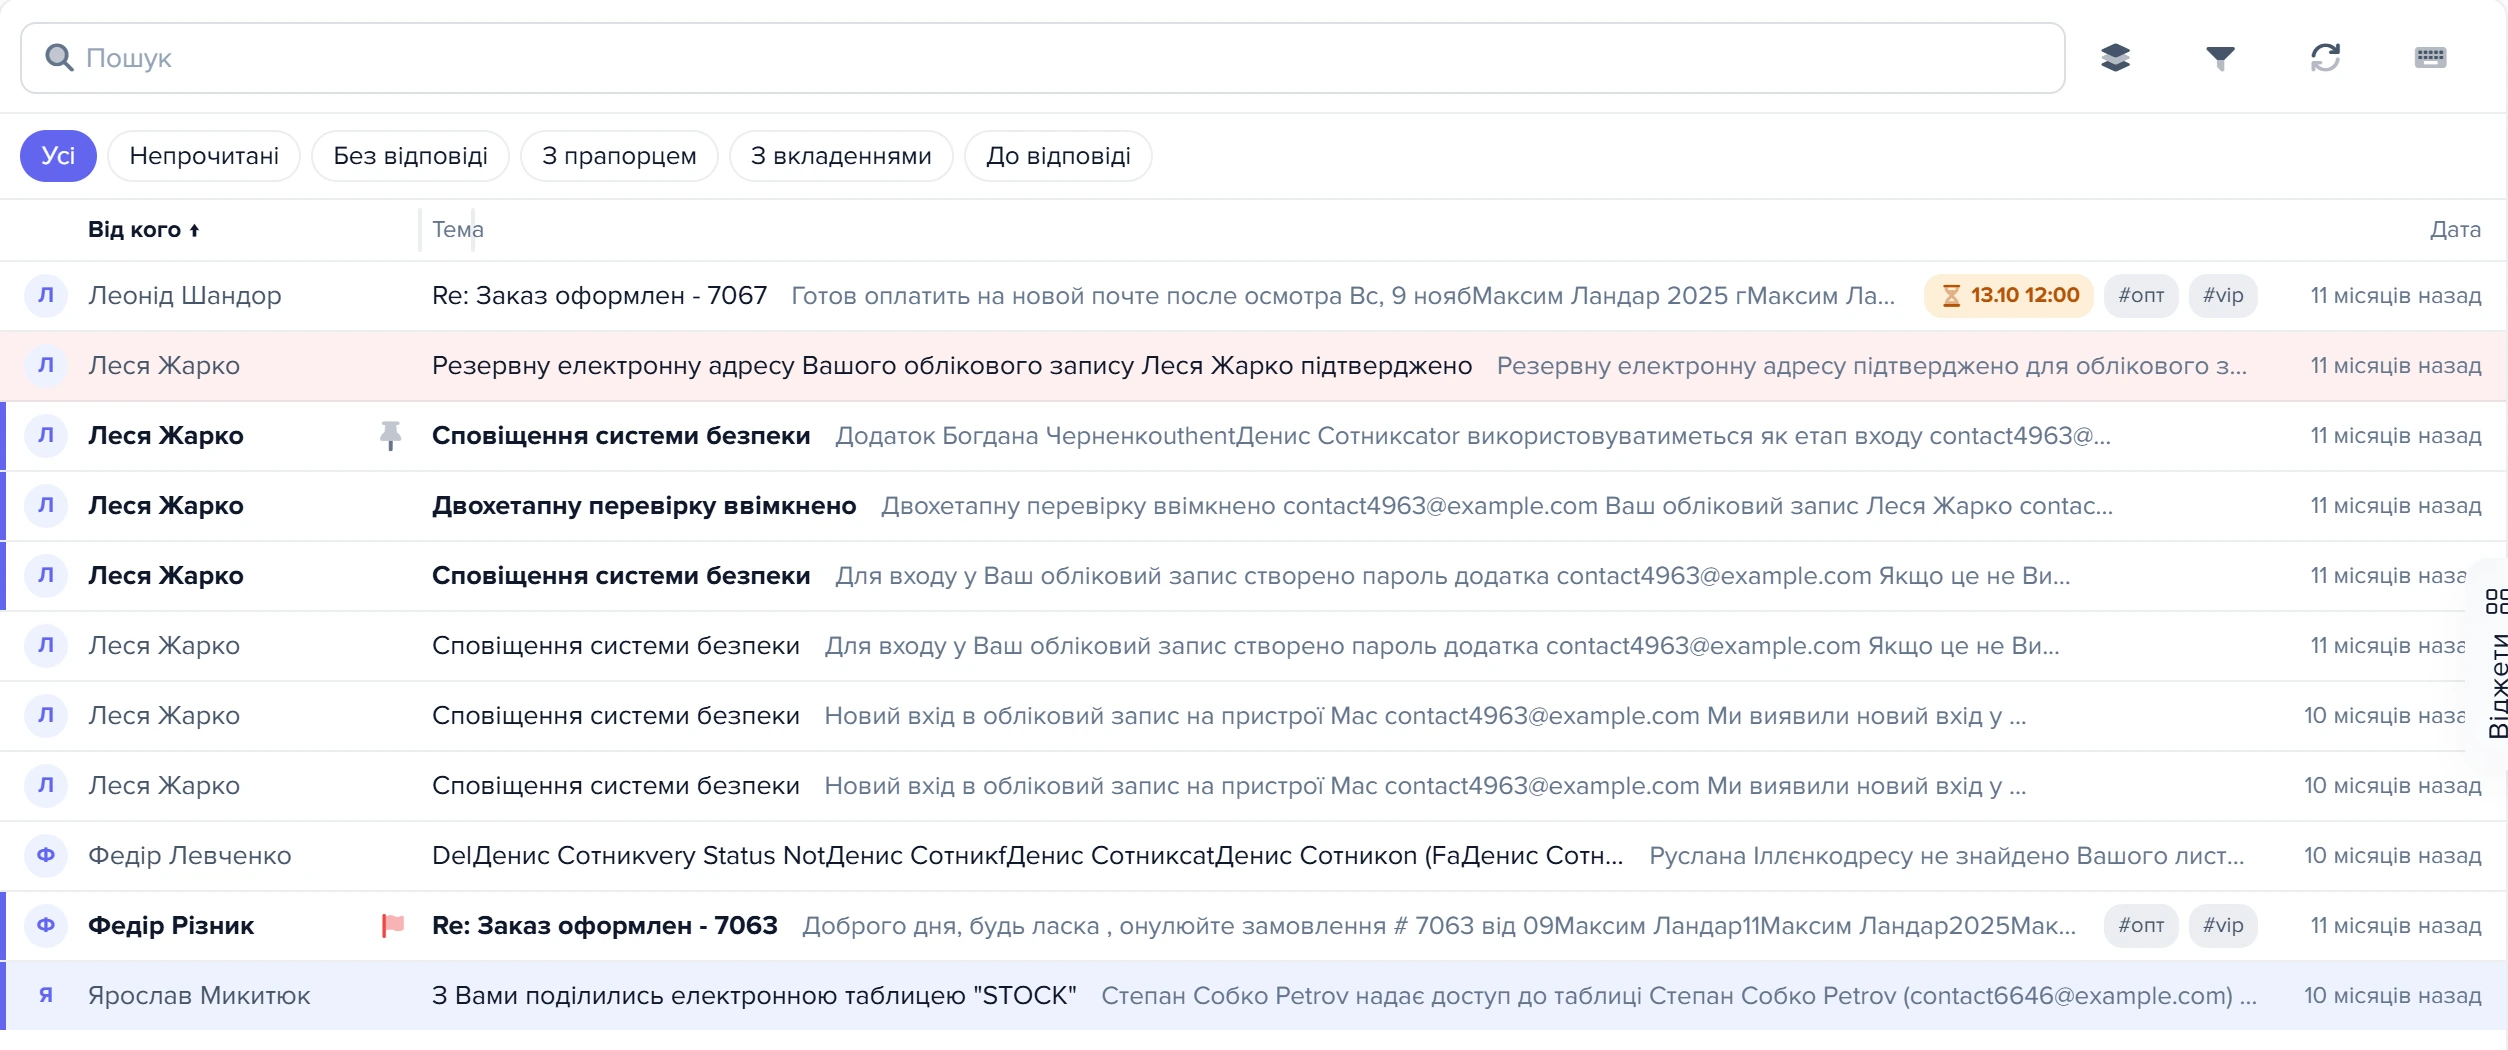Open Федір Левченко delivery status email
Screen dimensions: 2508x1050
pyautogui.click(x=1254, y=856)
